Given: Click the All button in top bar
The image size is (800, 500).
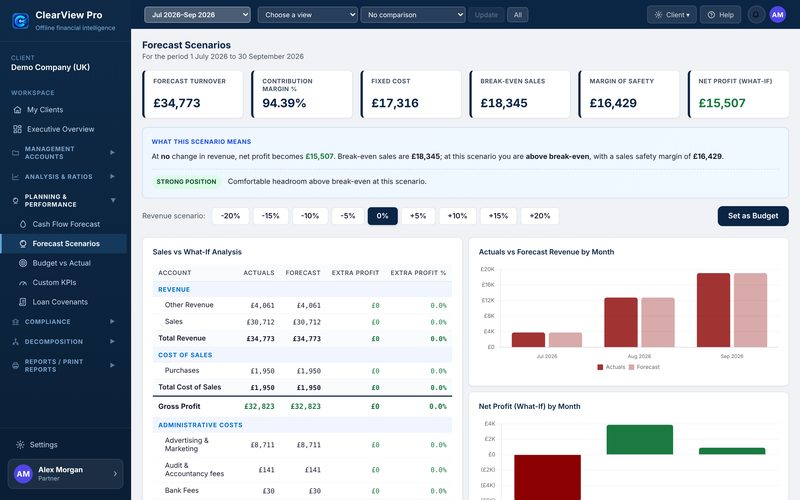Looking at the screenshot, I should point(518,15).
